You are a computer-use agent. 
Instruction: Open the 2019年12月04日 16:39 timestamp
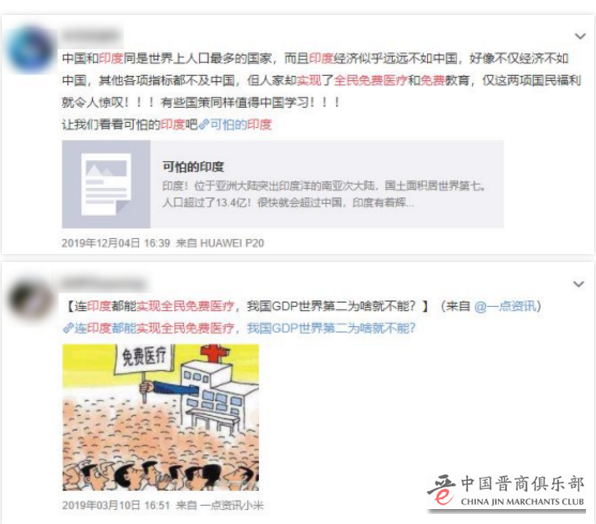[x=116, y=243]
